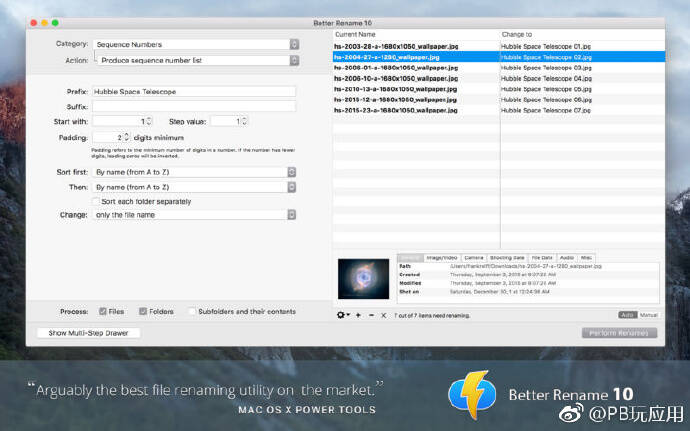Select the Image/Video info tab

click(x=442, y=258)
